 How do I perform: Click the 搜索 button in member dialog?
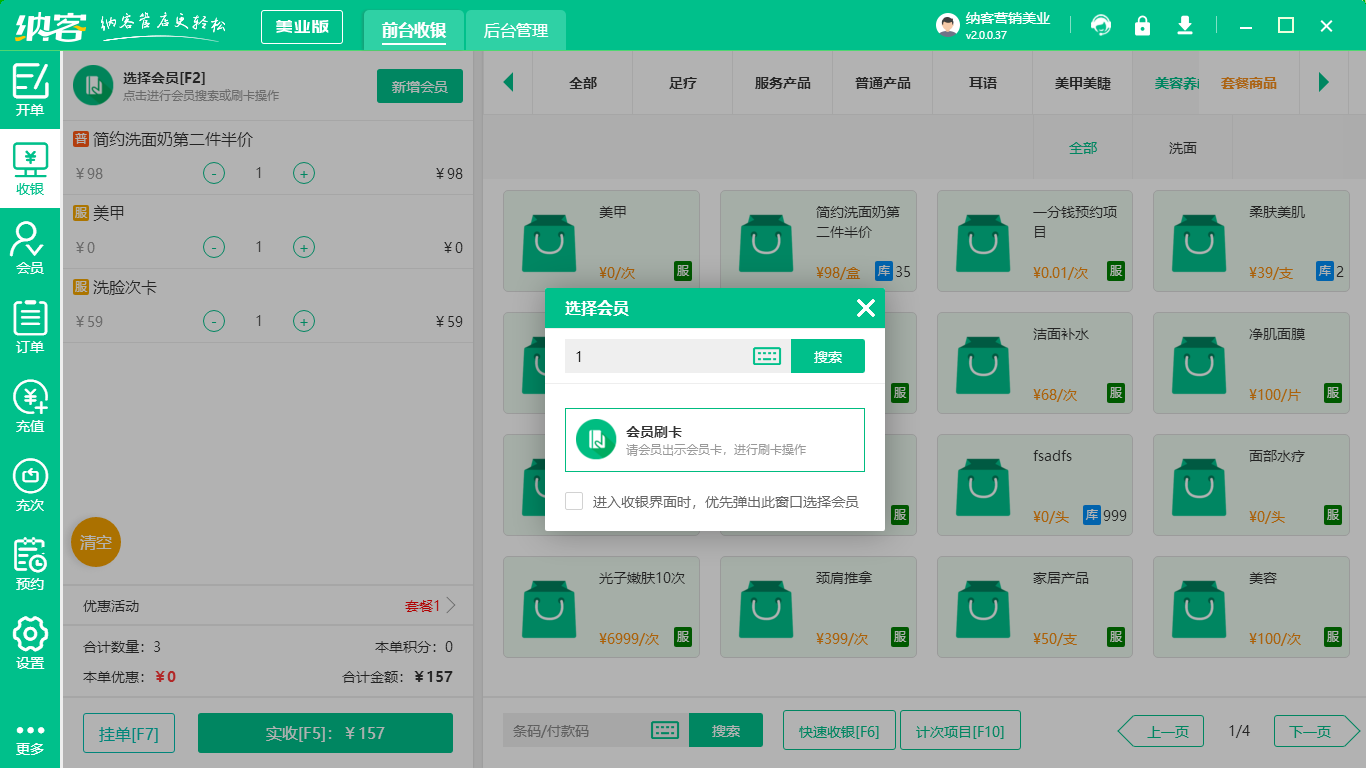pyautogui.click(x=827, y=356)
